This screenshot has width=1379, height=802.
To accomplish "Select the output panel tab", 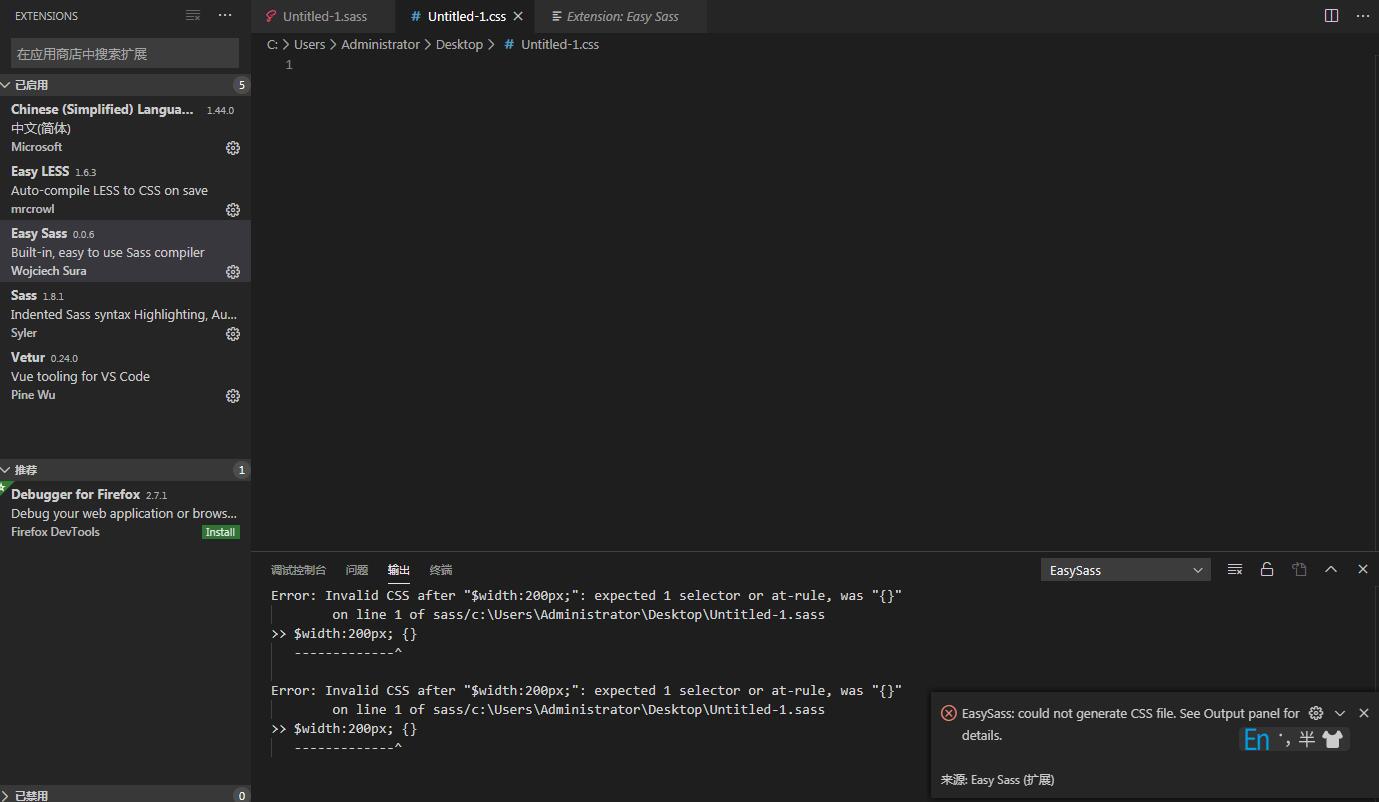I will point(399,570).
